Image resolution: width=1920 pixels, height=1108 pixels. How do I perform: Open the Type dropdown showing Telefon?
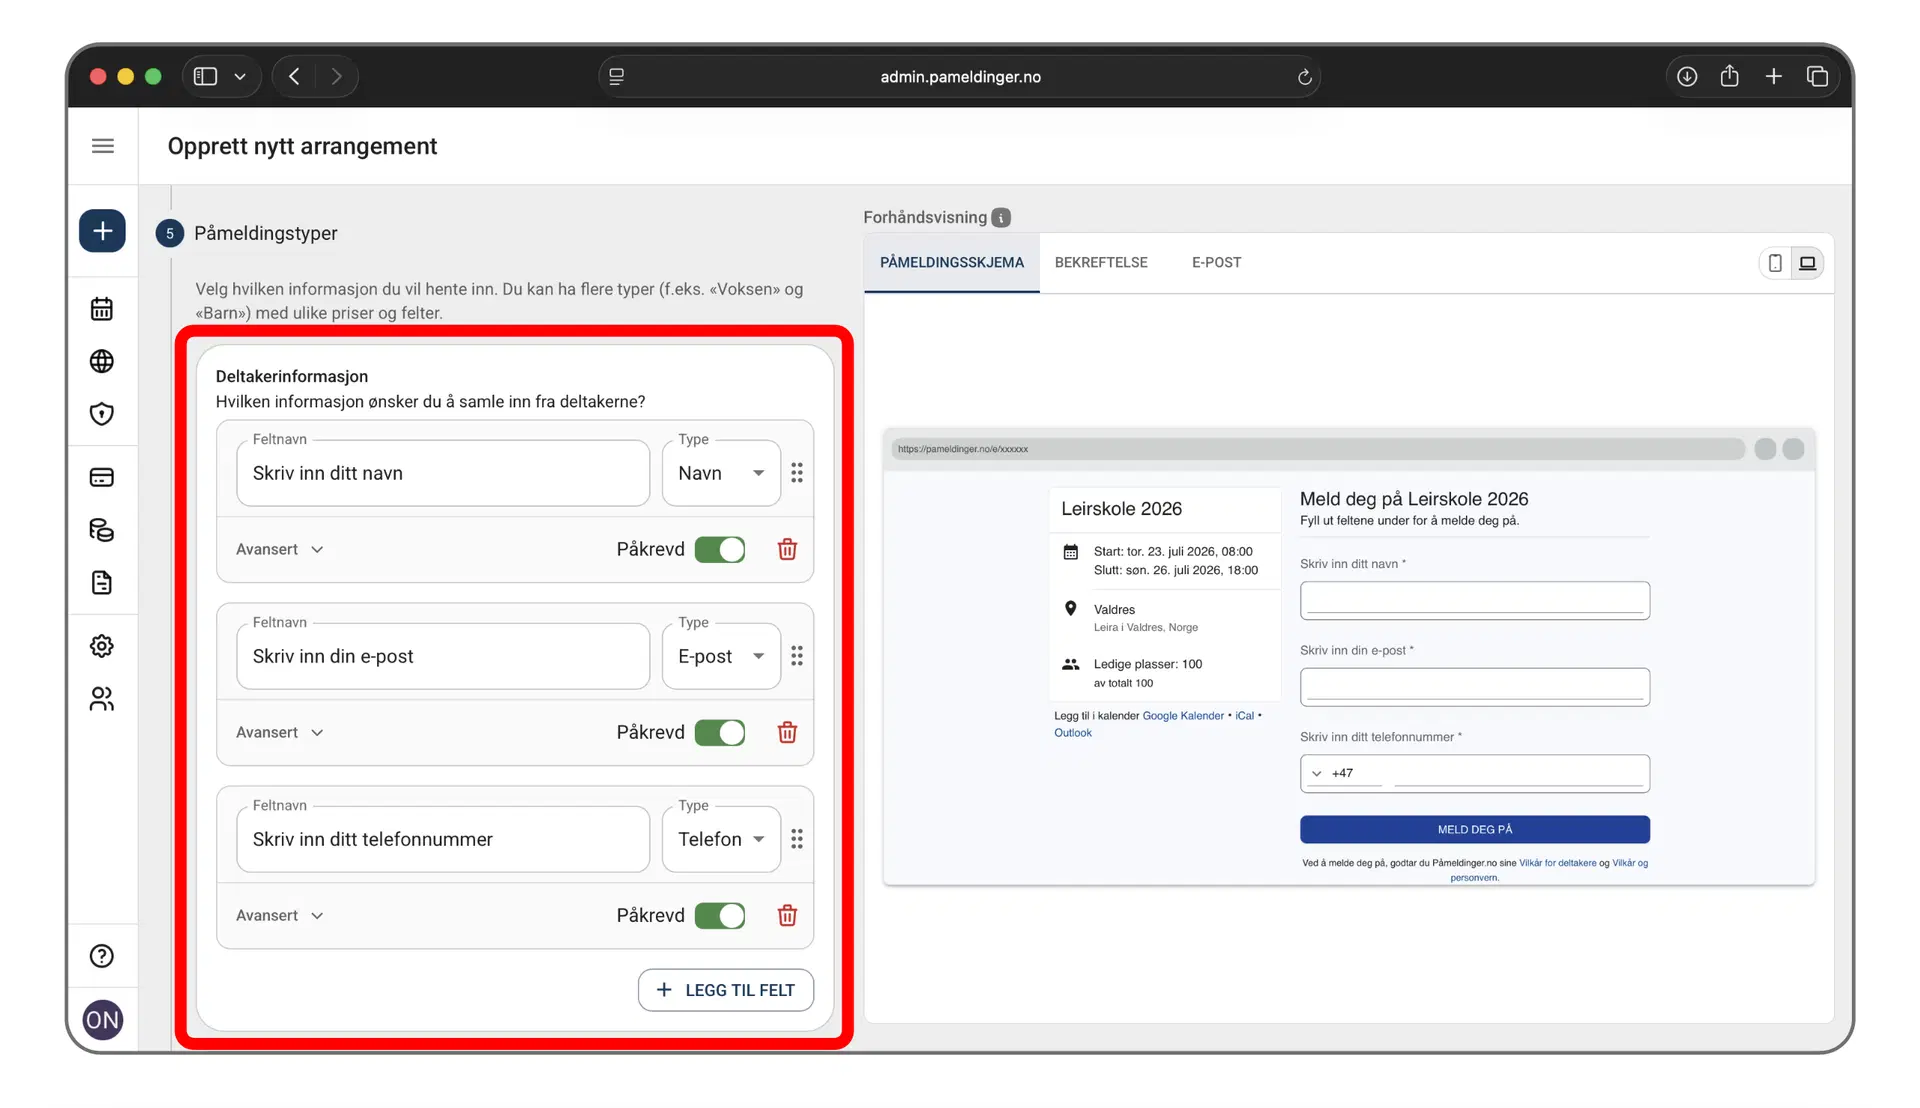click(x=721, y=839)
